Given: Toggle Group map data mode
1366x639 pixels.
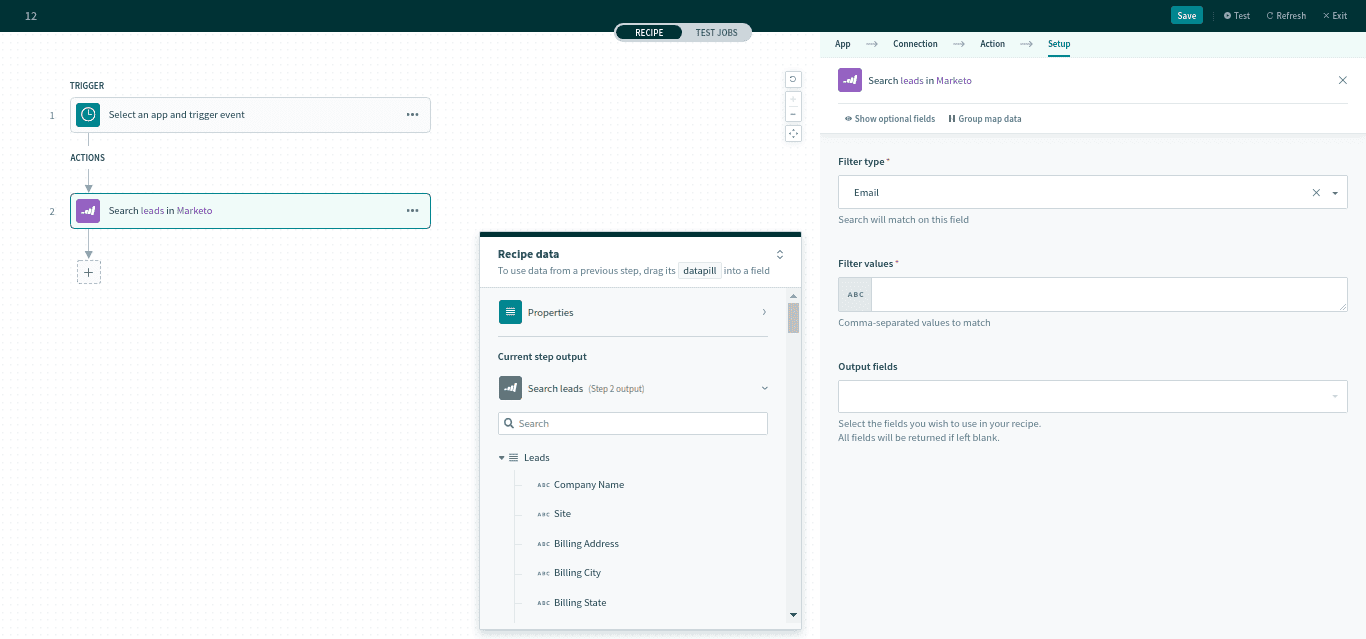Looking at the screenshot, I should 986,118.
